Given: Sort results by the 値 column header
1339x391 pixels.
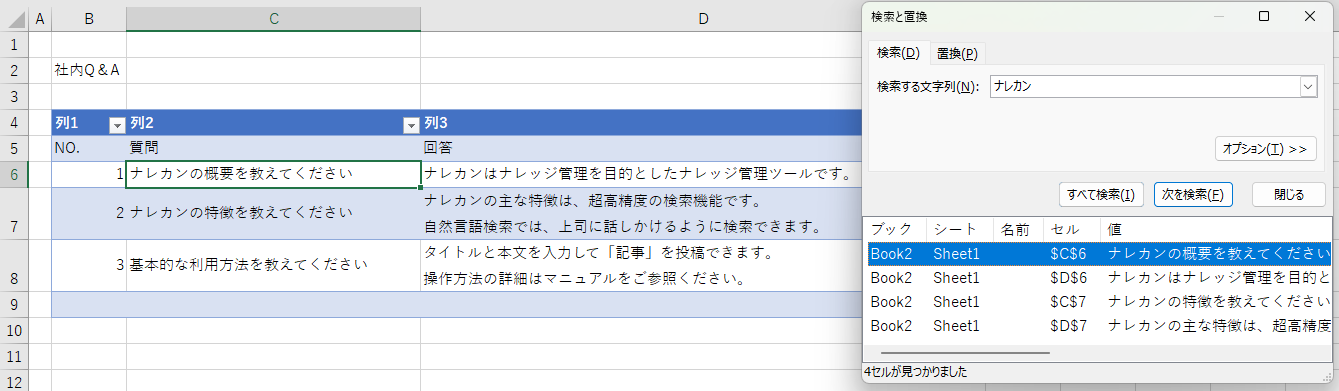Looking at the screenshot, I should [x=1217, y=229].
